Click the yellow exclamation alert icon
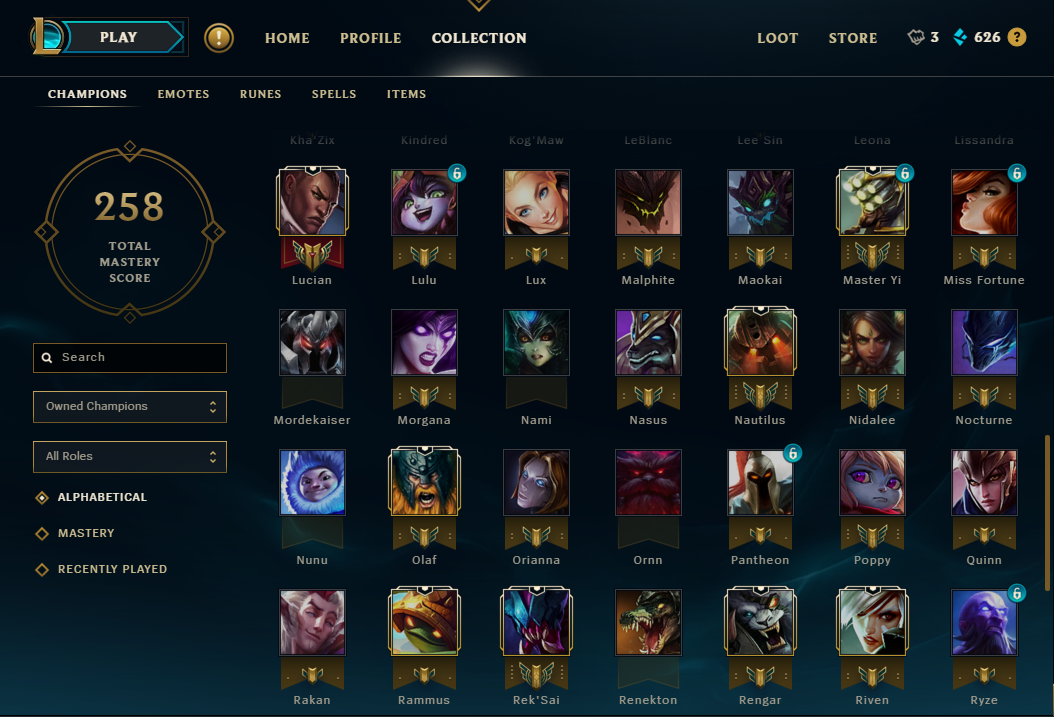1054x717 pixels. (x=218, y=38)
